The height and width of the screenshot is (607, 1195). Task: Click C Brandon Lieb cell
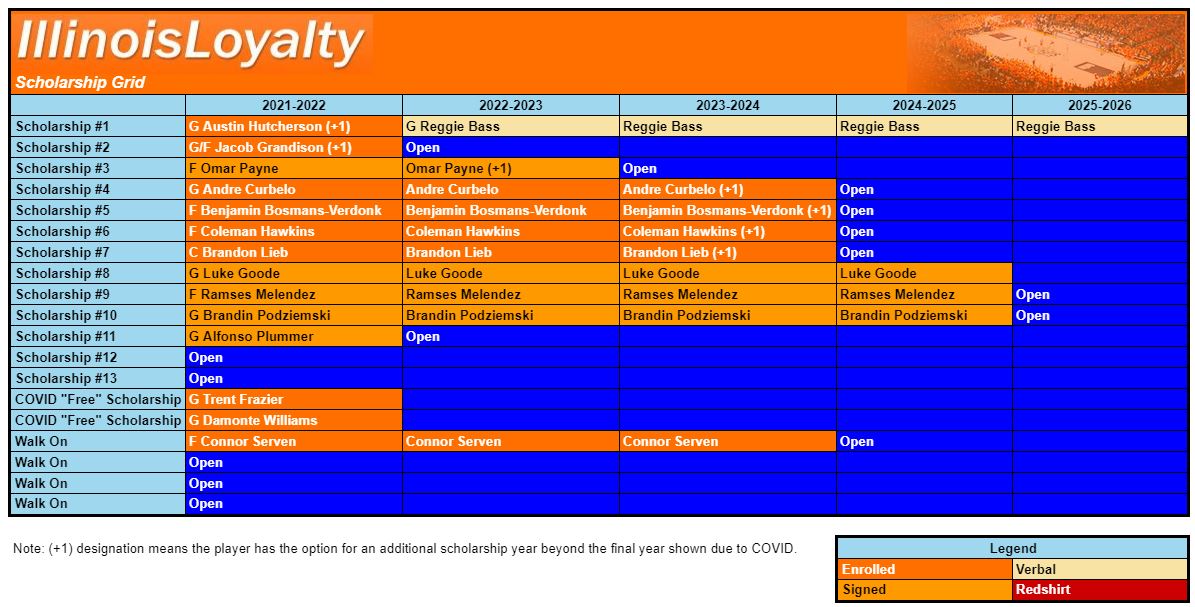click(x=294, y=252)
